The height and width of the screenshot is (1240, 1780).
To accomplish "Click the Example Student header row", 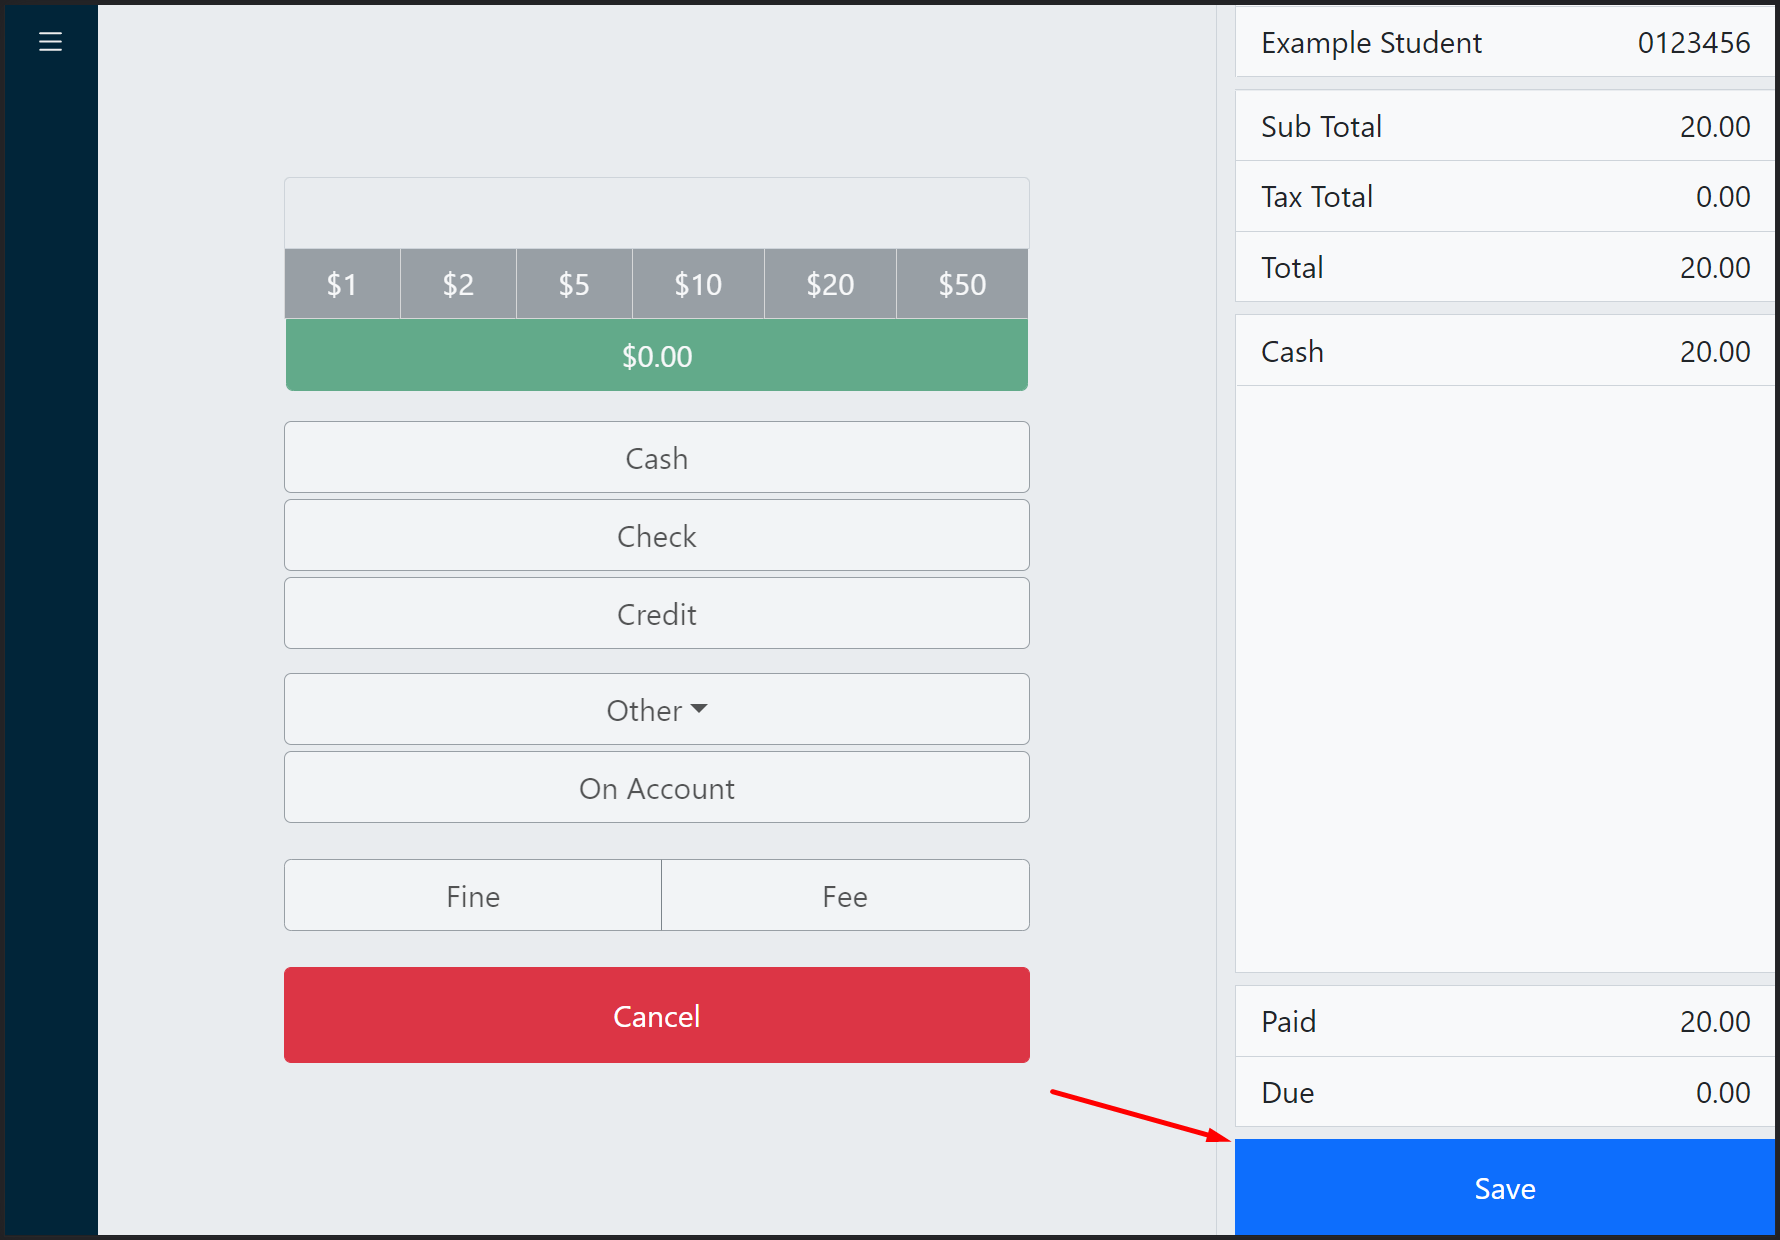I will 1504,42.
